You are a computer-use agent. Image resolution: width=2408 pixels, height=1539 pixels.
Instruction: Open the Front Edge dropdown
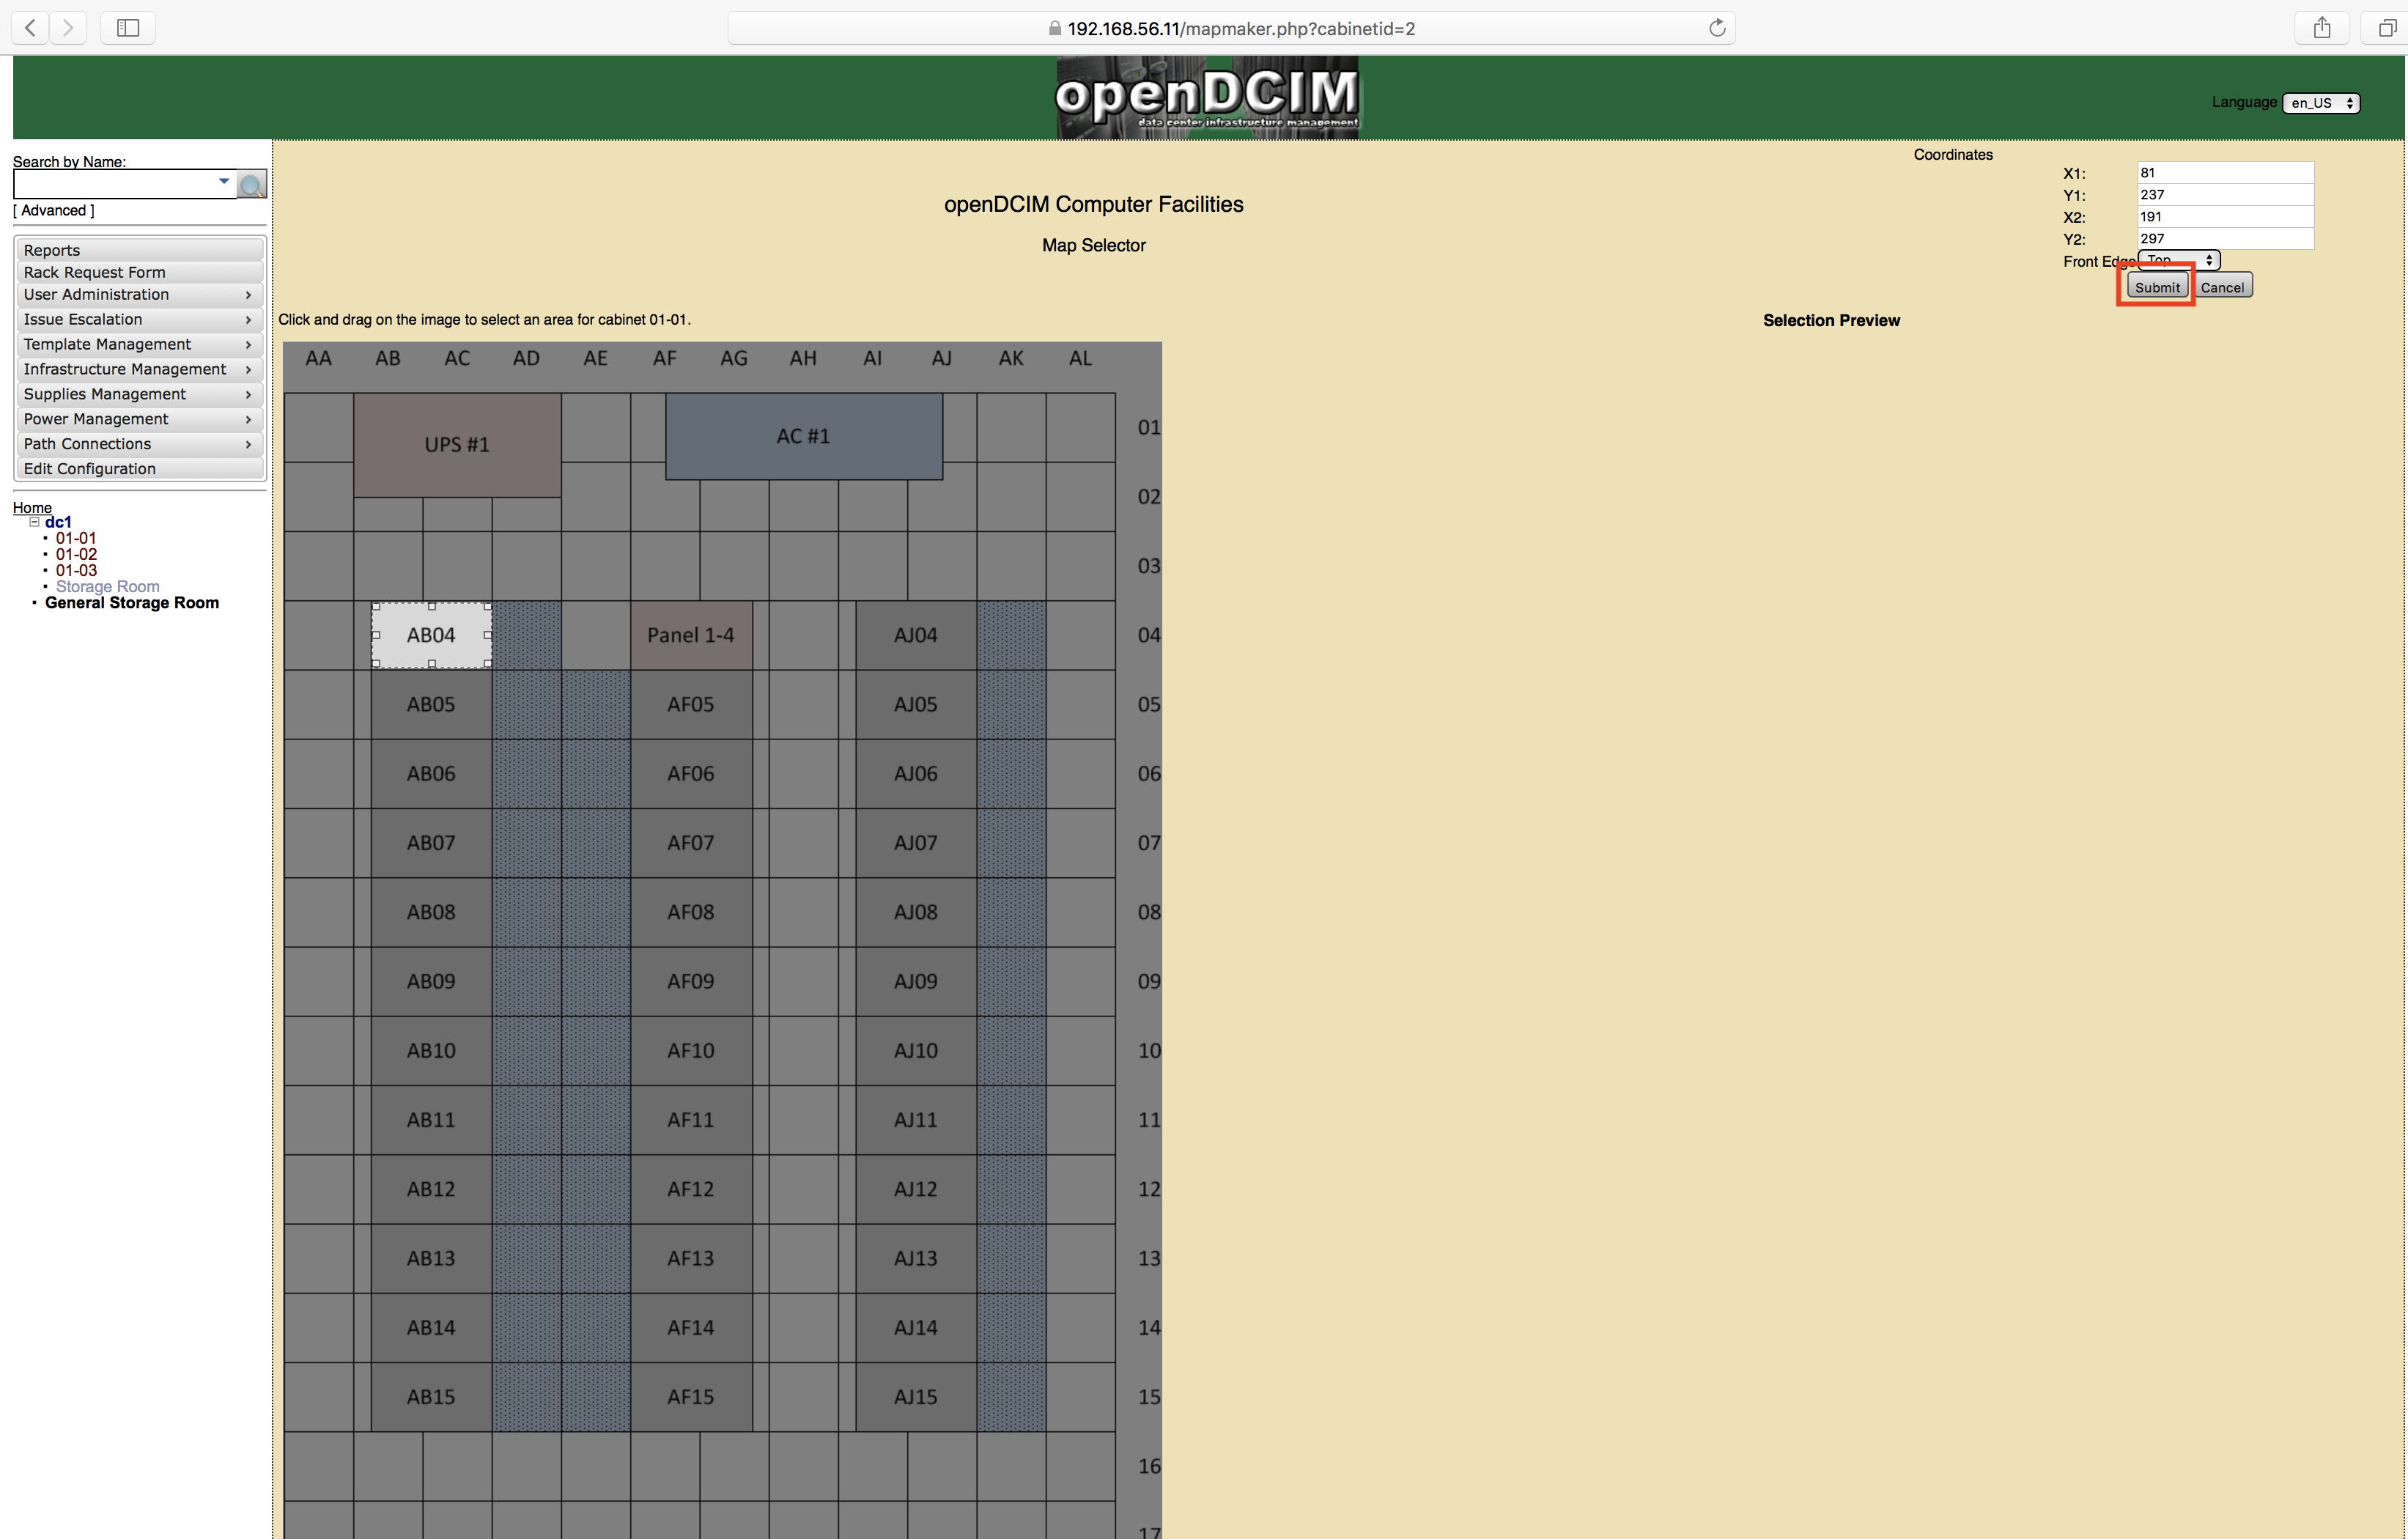pyautogui.click(x=2178, y=260)
